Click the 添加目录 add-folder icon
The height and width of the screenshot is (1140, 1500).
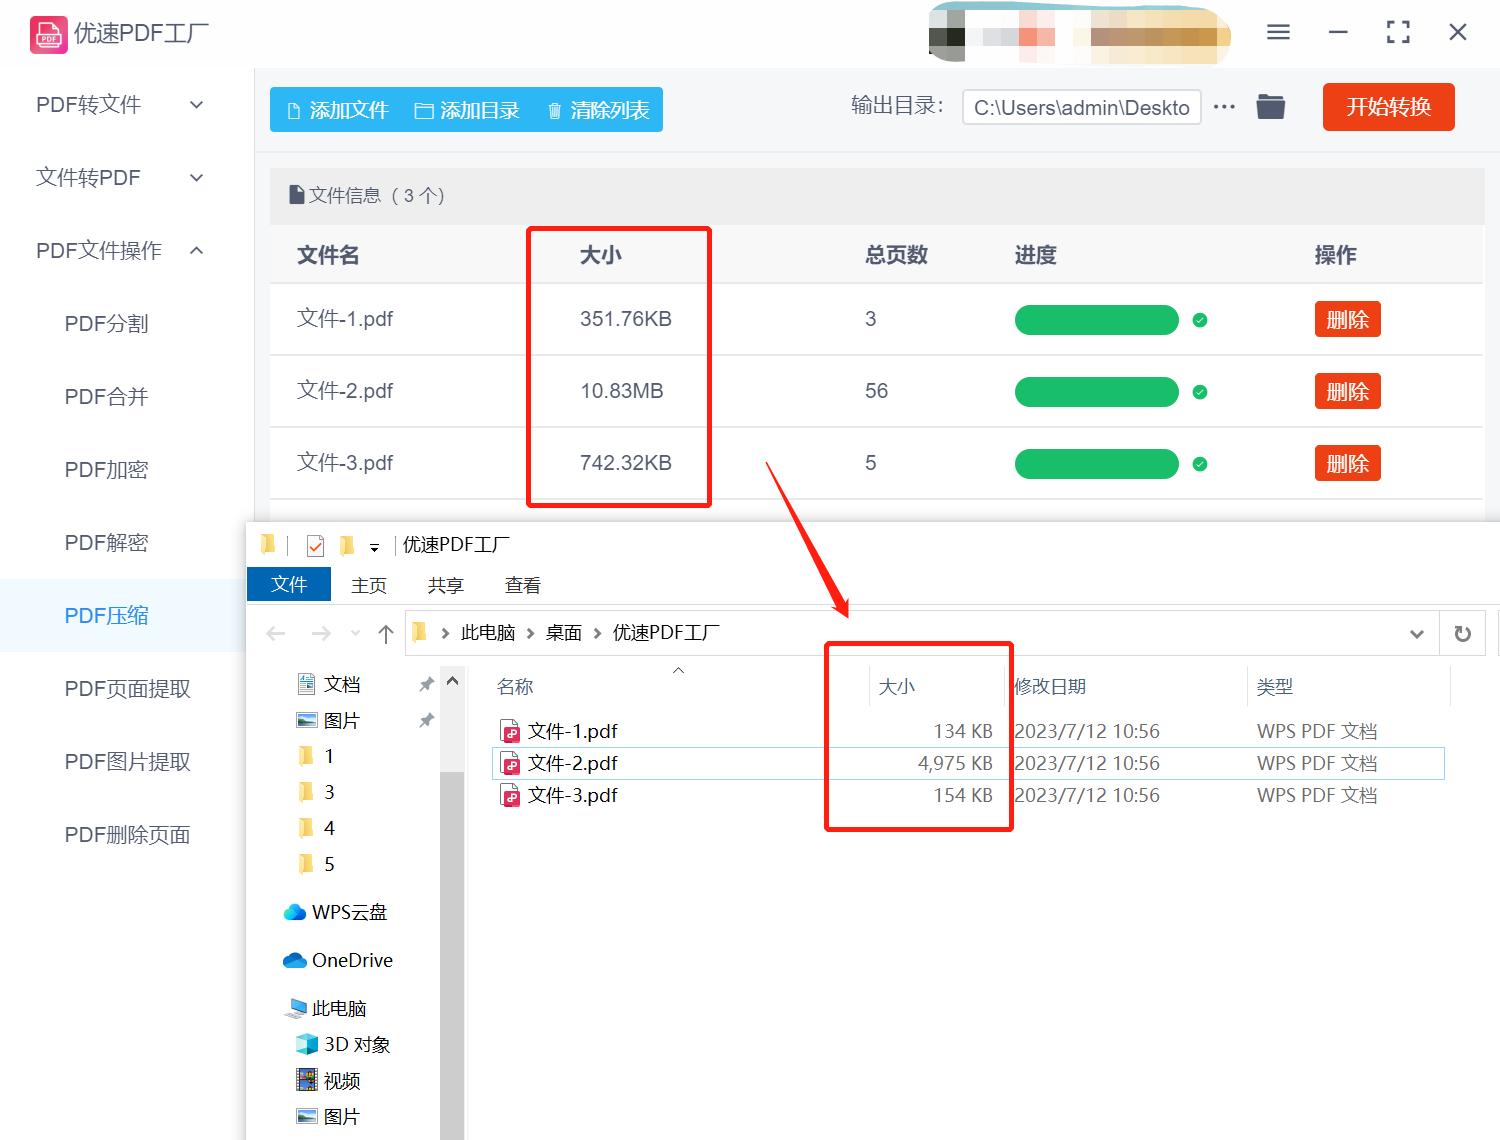[x=424, y=110]
